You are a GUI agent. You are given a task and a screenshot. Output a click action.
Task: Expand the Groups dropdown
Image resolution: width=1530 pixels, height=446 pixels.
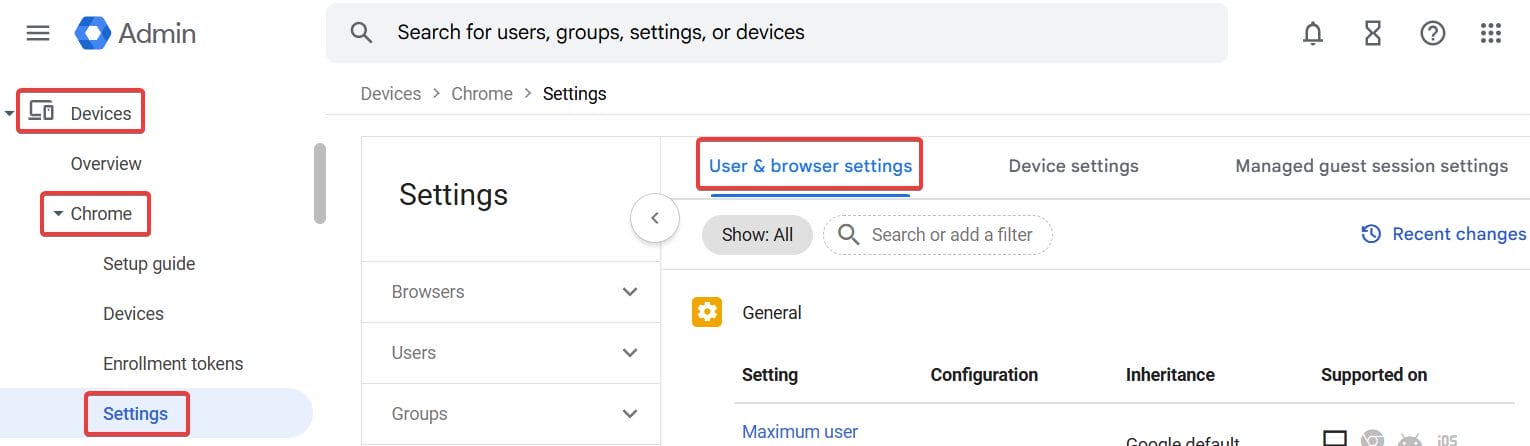click(x=630, y=414)
